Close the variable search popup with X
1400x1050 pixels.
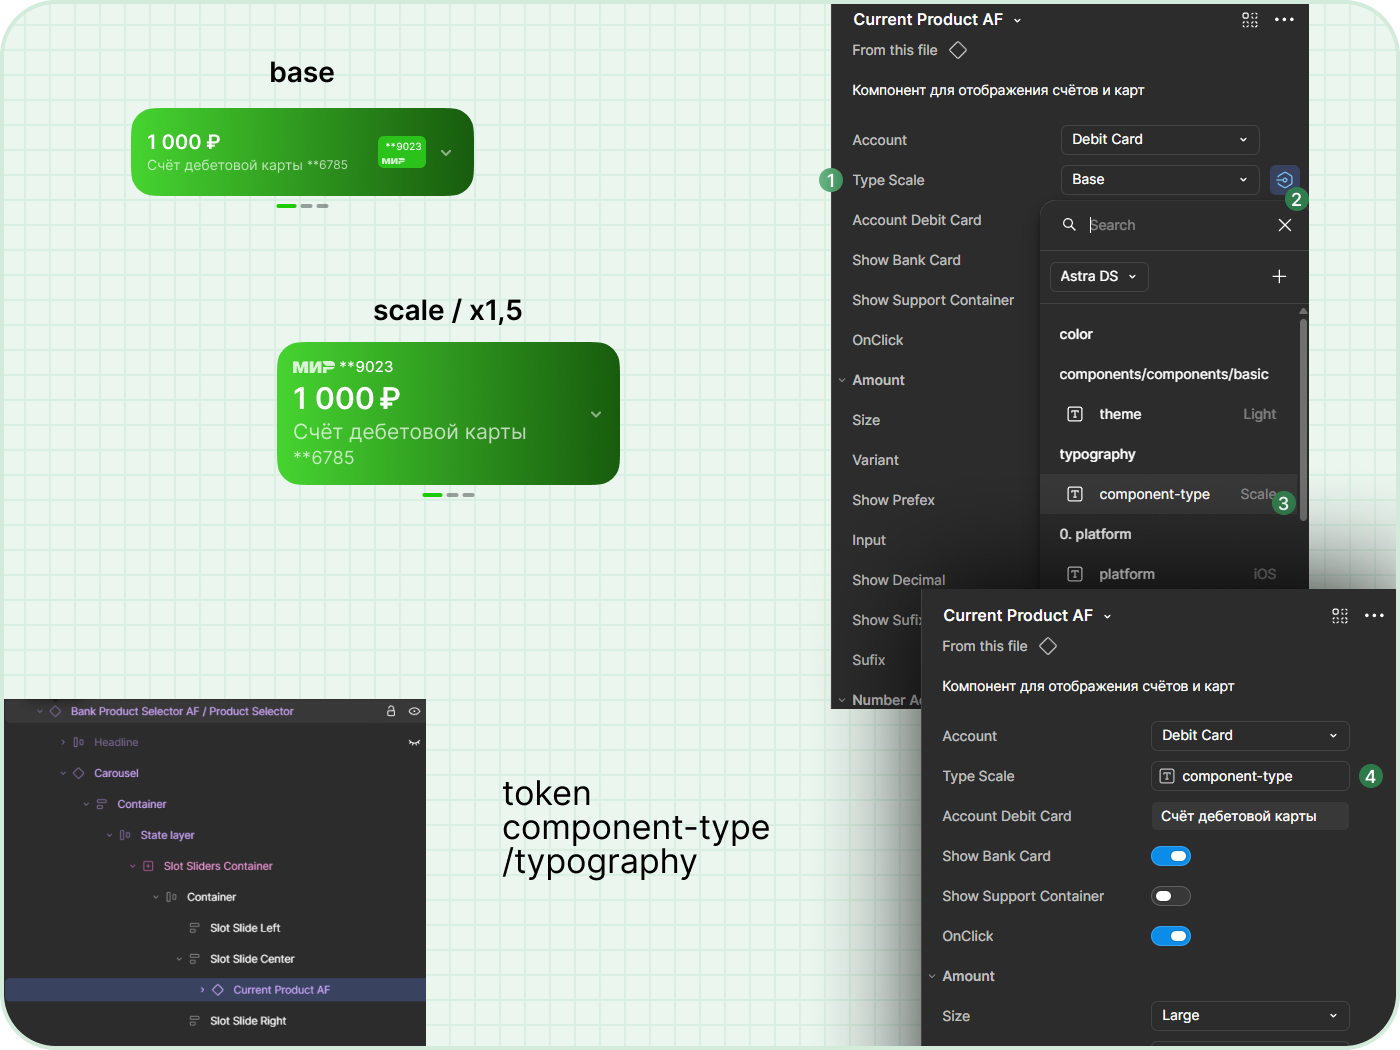tap(1285, 225)
